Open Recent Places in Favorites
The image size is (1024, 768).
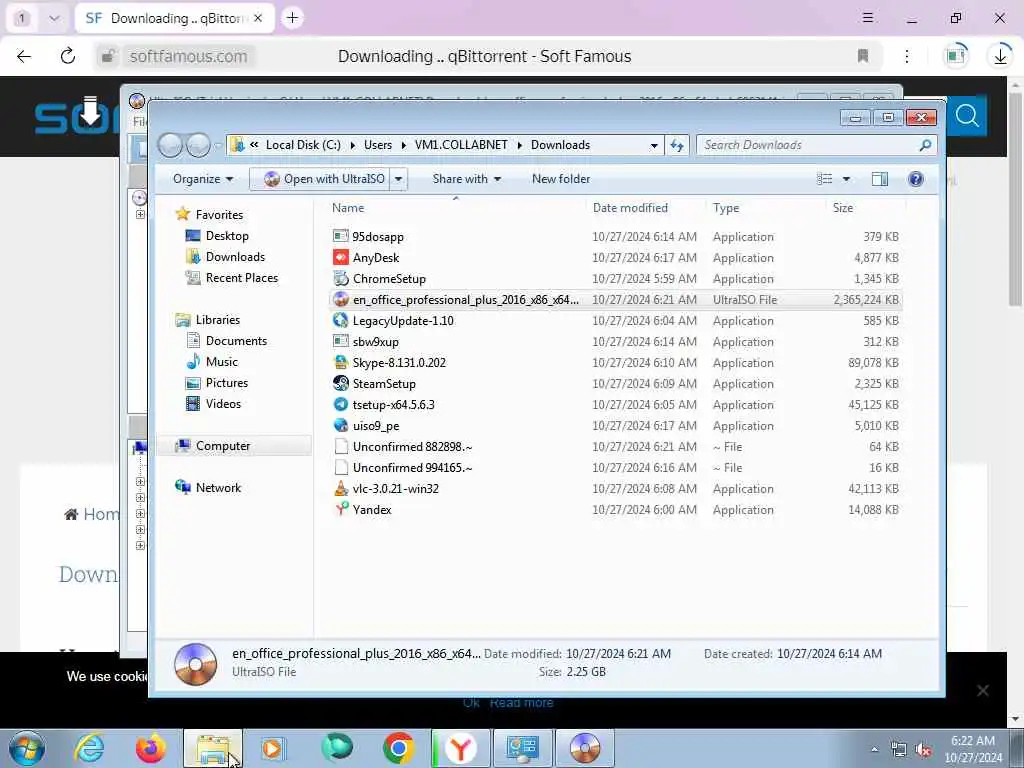click(241, 278)
